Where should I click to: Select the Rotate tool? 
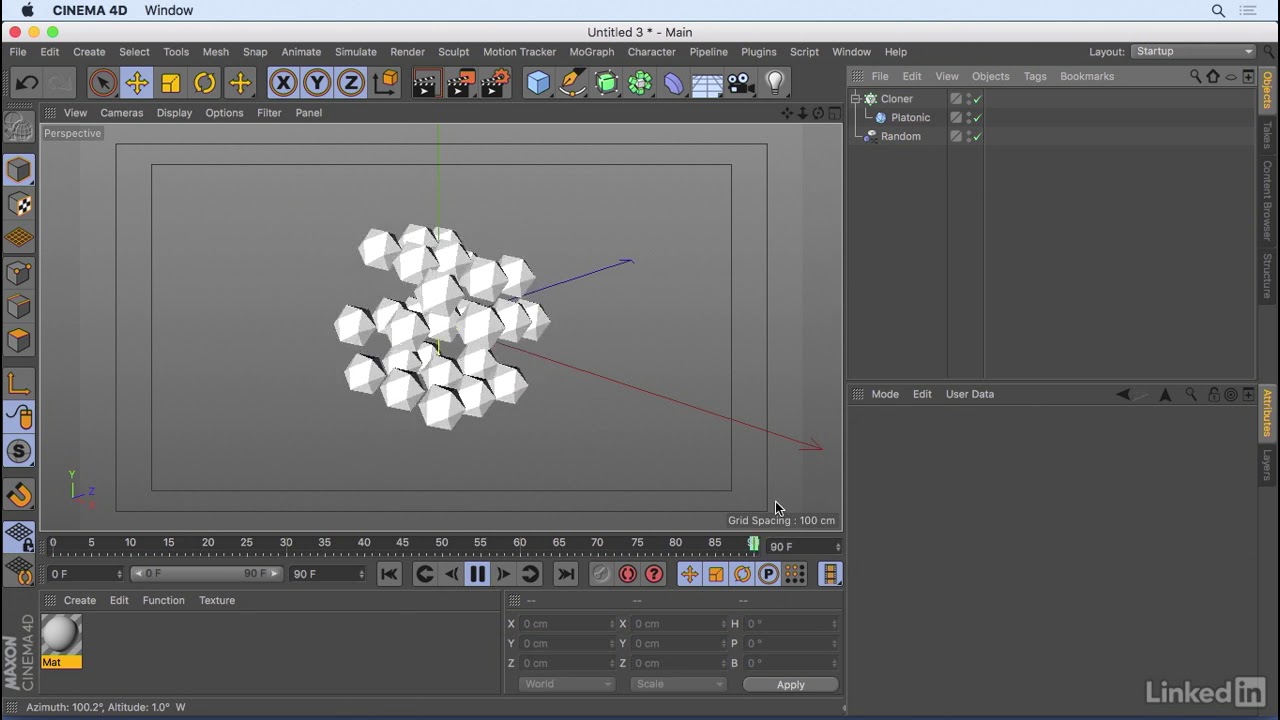tap(205, 83)
